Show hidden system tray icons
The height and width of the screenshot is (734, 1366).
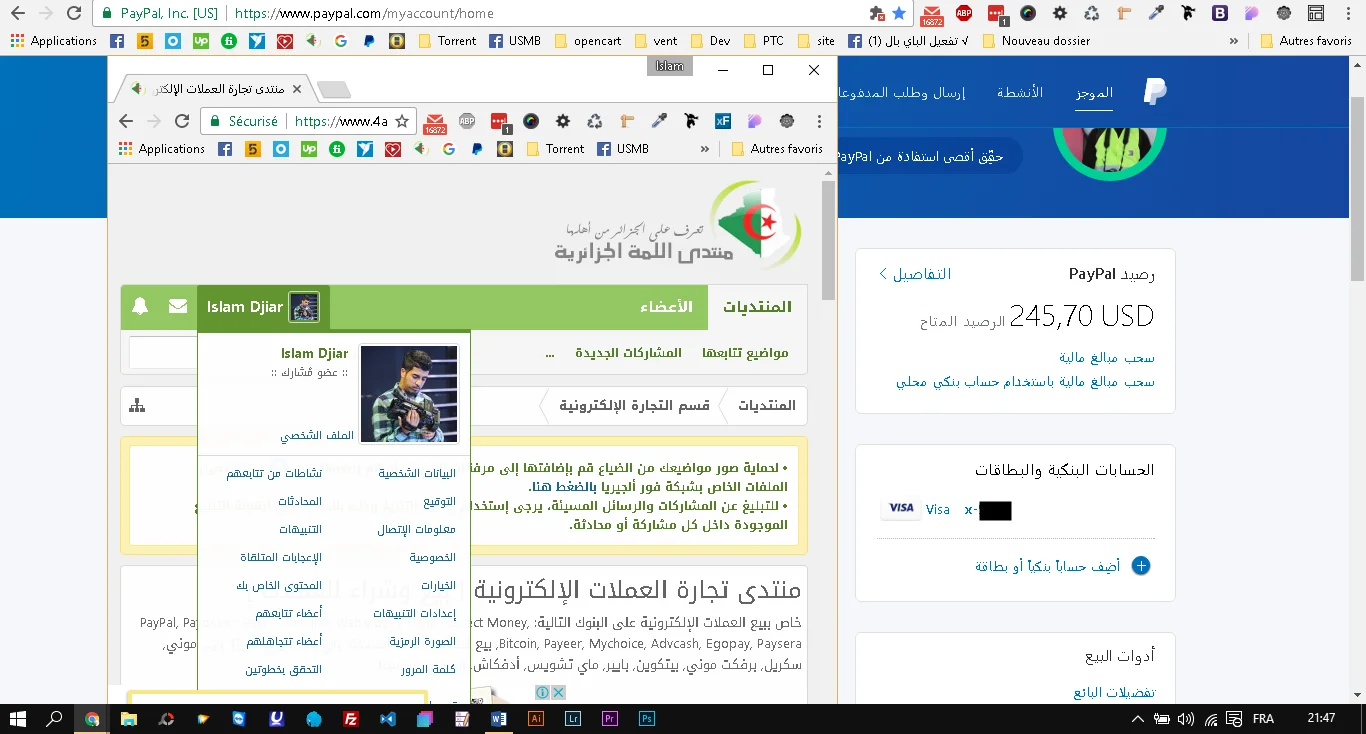(x=1137, y=718)
